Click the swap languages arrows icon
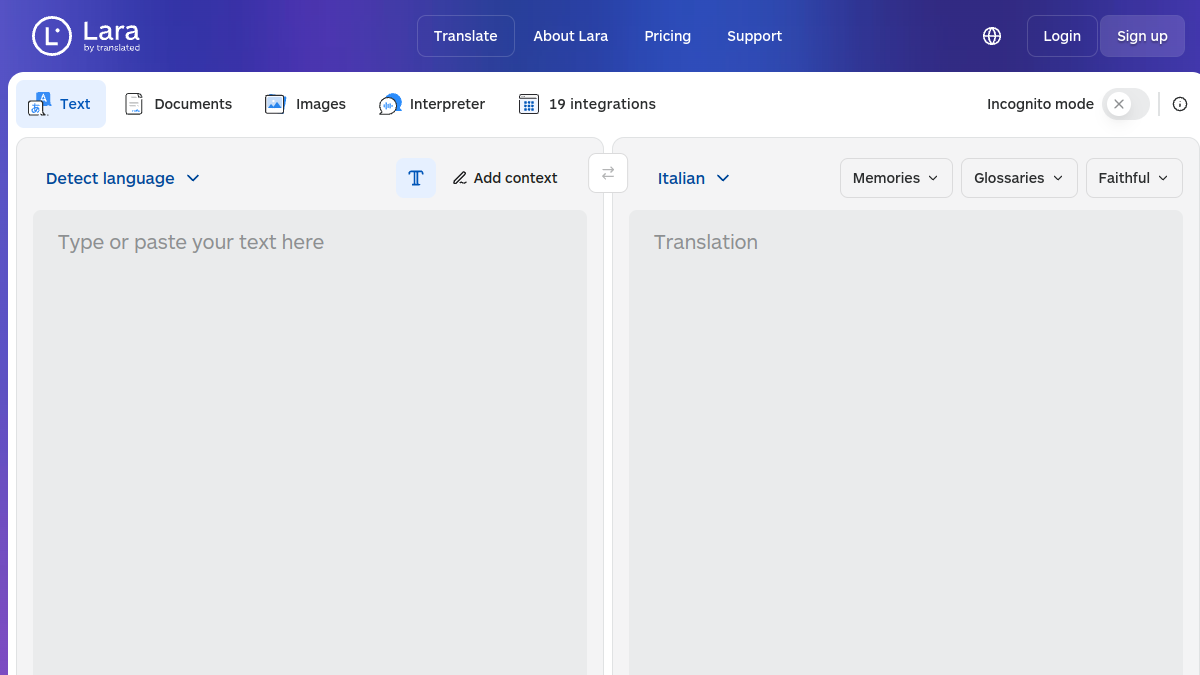 point(608,173)
